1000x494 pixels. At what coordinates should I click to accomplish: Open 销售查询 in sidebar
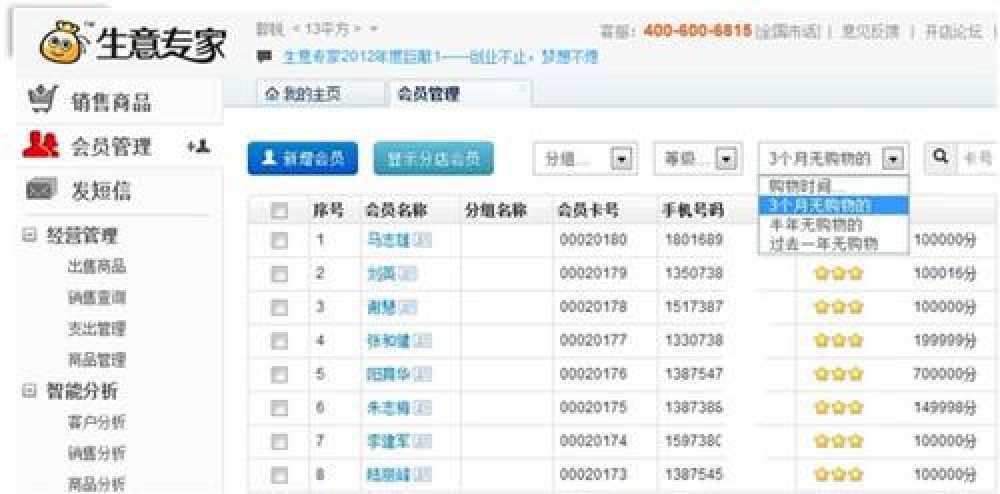tap(97, 297)
